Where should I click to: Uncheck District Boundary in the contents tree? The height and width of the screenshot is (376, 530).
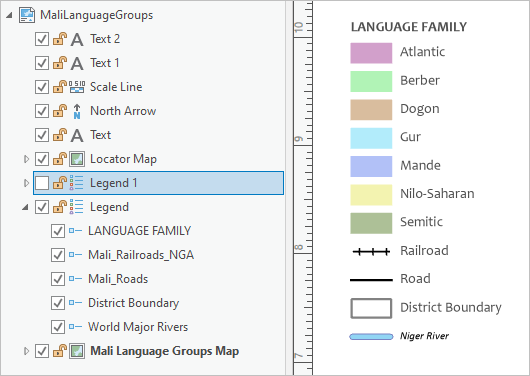click(x=58, y=303)
